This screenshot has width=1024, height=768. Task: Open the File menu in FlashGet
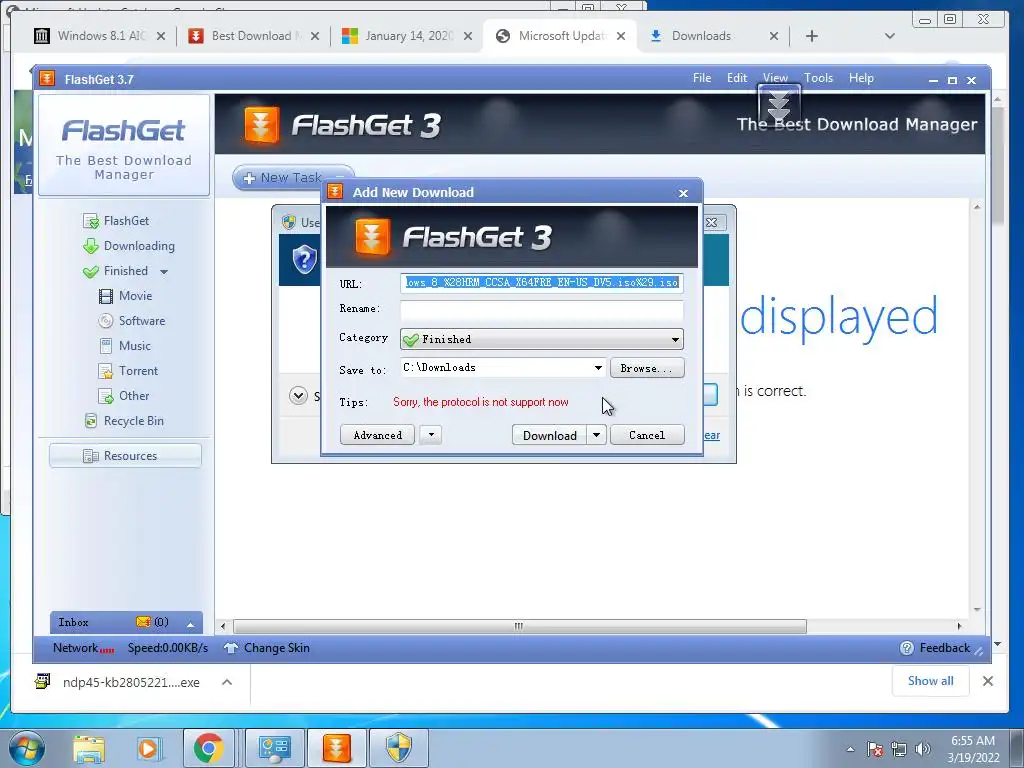click(702, 78)
